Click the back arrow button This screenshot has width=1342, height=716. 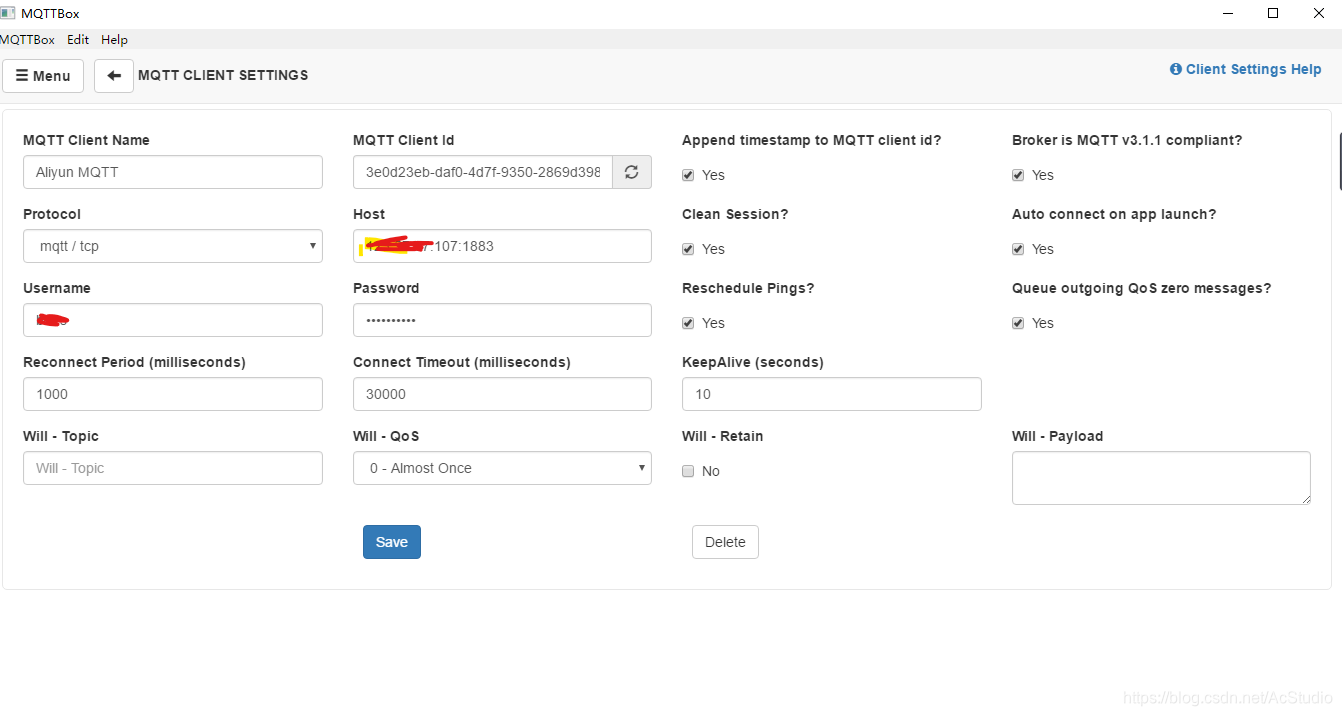pos(114,76)
